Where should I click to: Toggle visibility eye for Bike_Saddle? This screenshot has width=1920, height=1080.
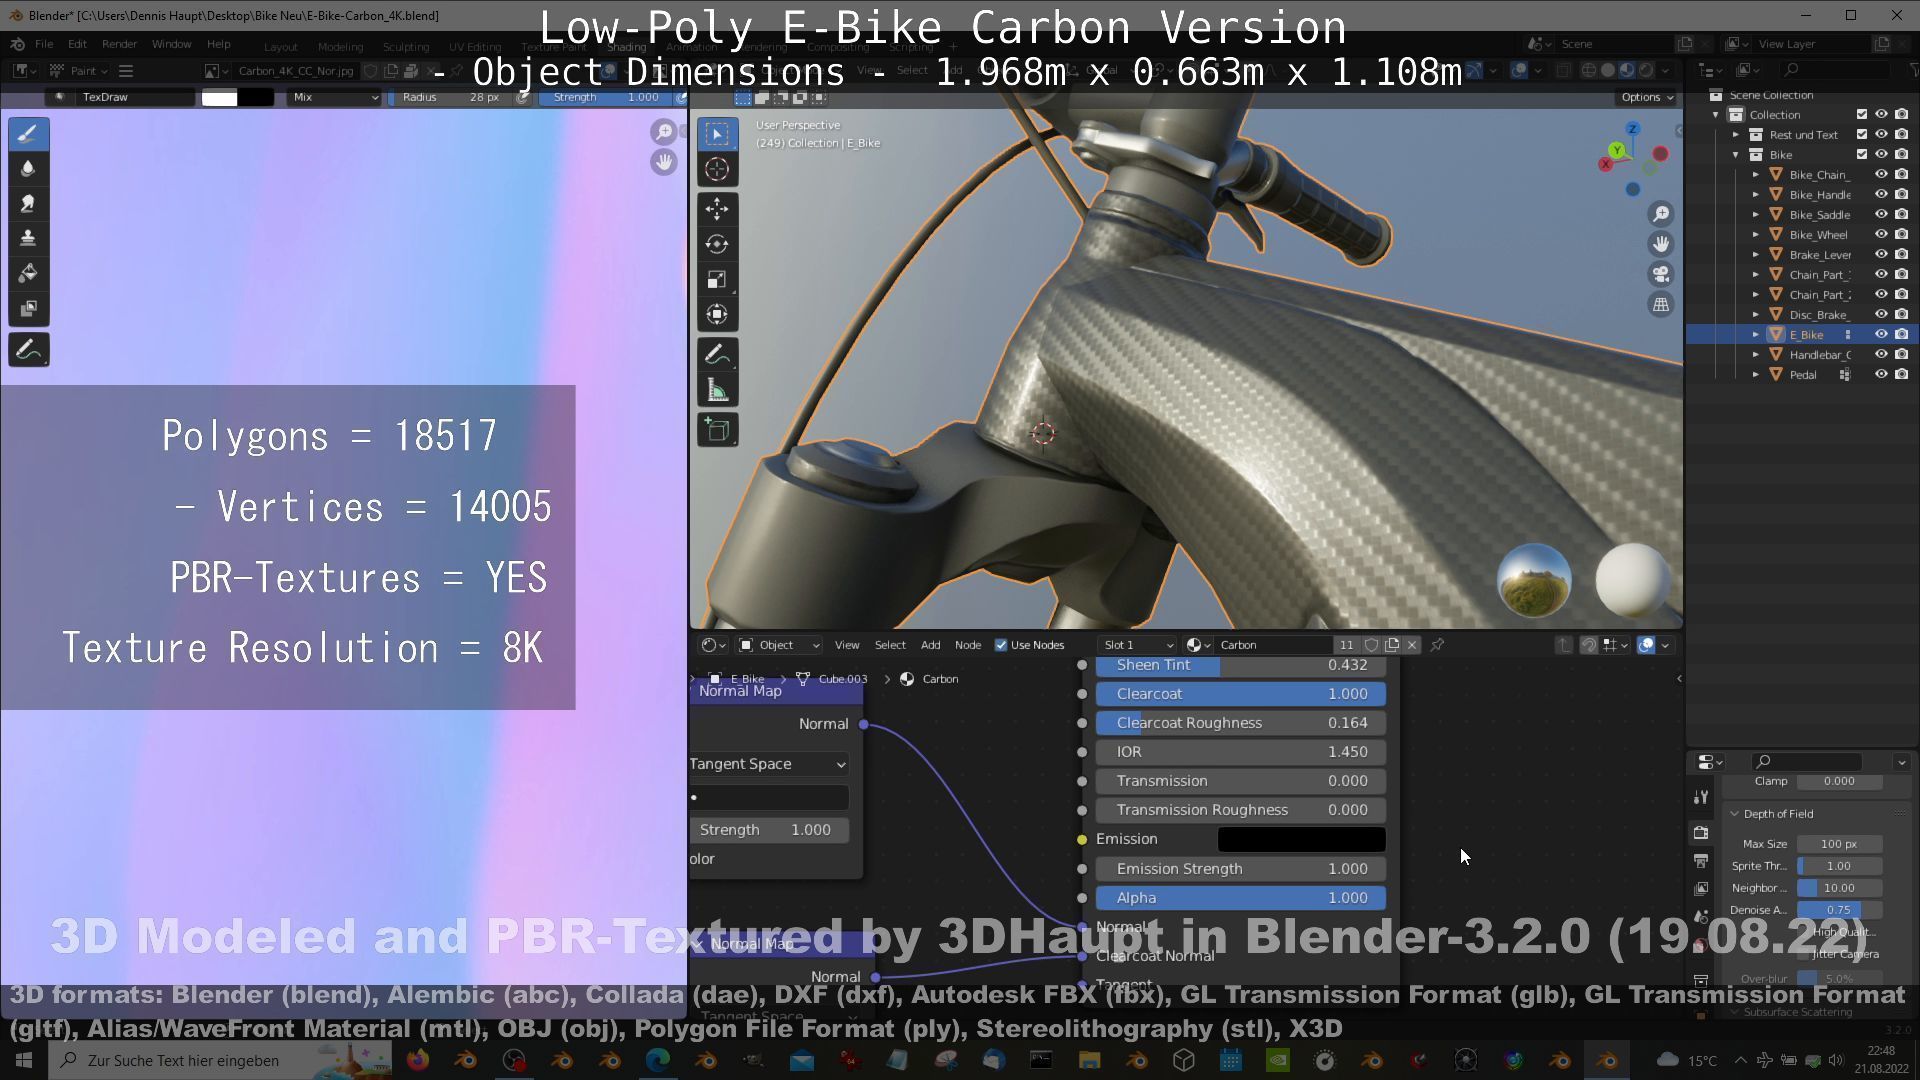tap(1881, 214)
